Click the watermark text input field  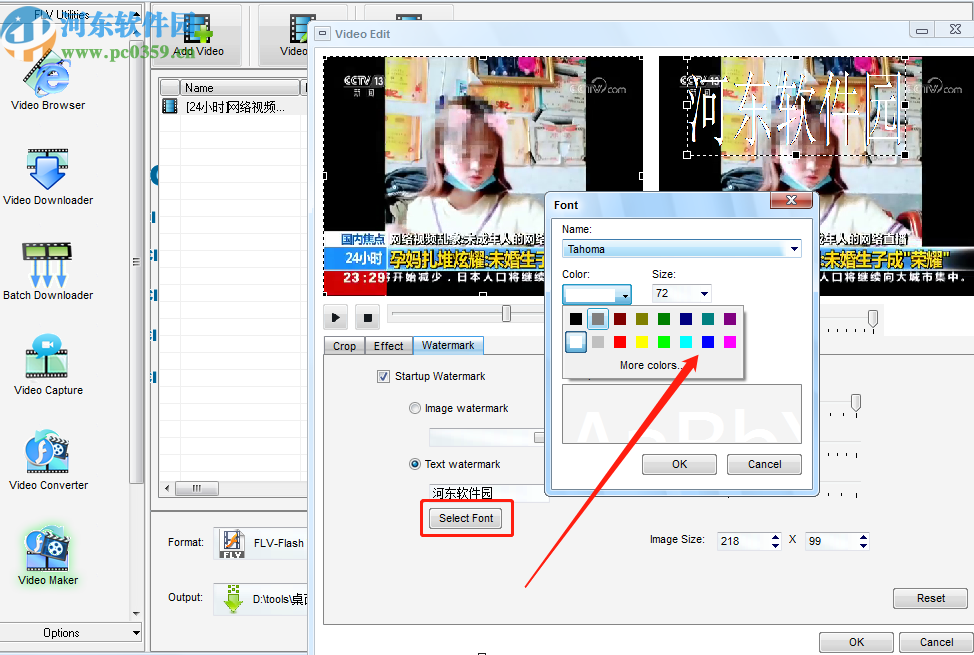[x=487, y=493]
